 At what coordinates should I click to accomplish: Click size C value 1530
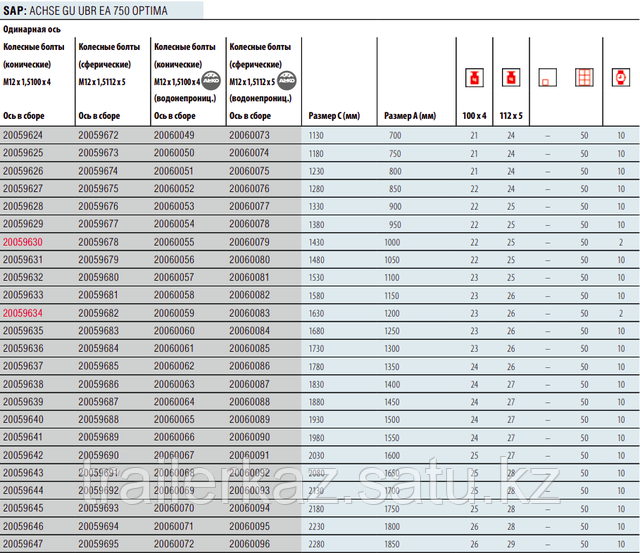pos(316,278)
